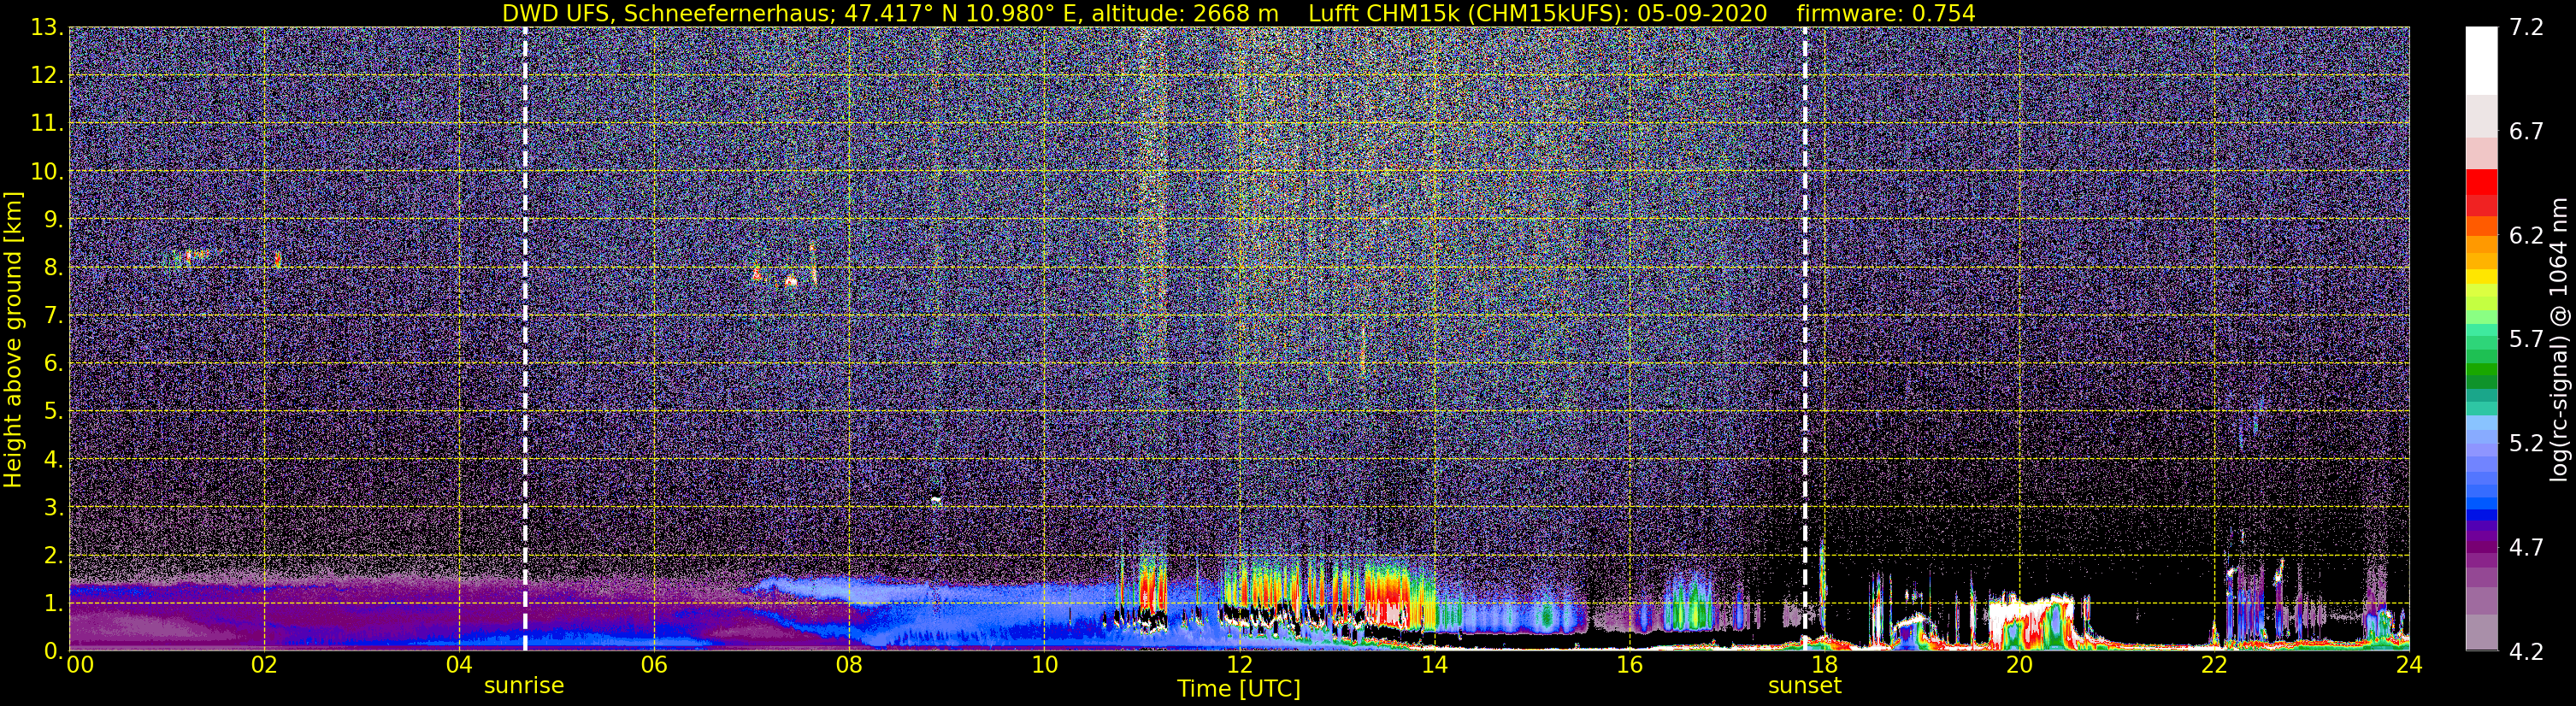Click the 'firmware: 0.754' label

click(1885, 13)
